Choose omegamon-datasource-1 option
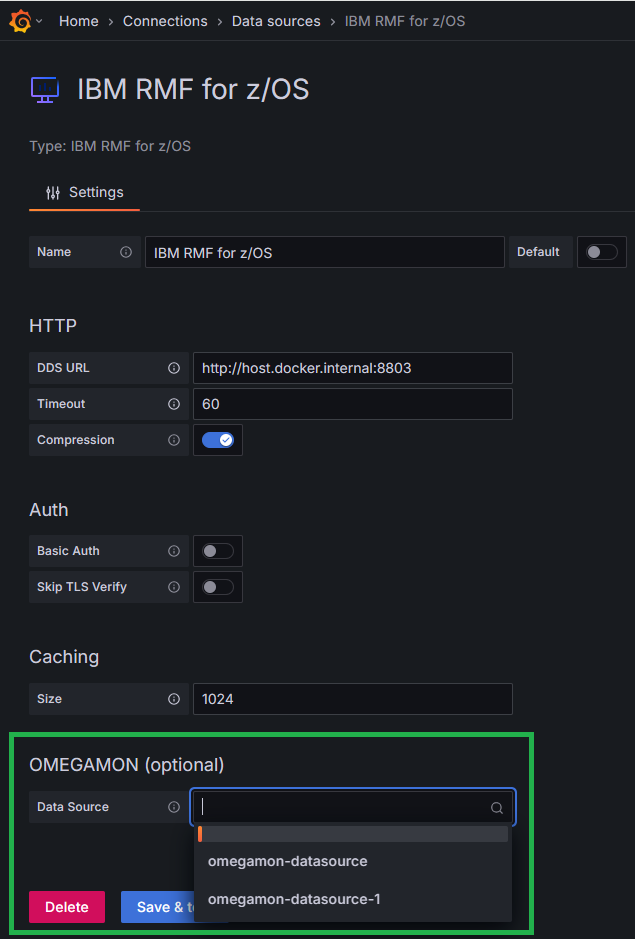635x939 pixels. (x=294, y=899)
